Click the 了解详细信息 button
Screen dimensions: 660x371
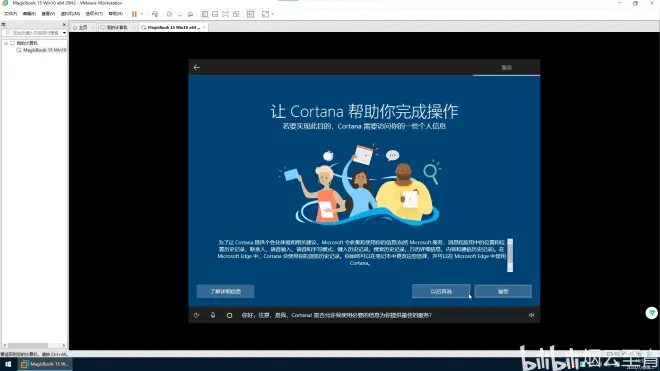click(225, 291)
